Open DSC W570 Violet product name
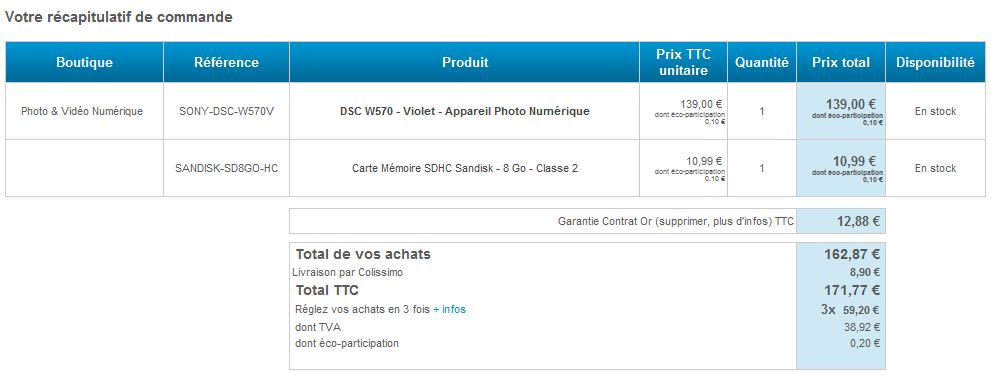Screen dimensions: 991x380 (465, 111)
